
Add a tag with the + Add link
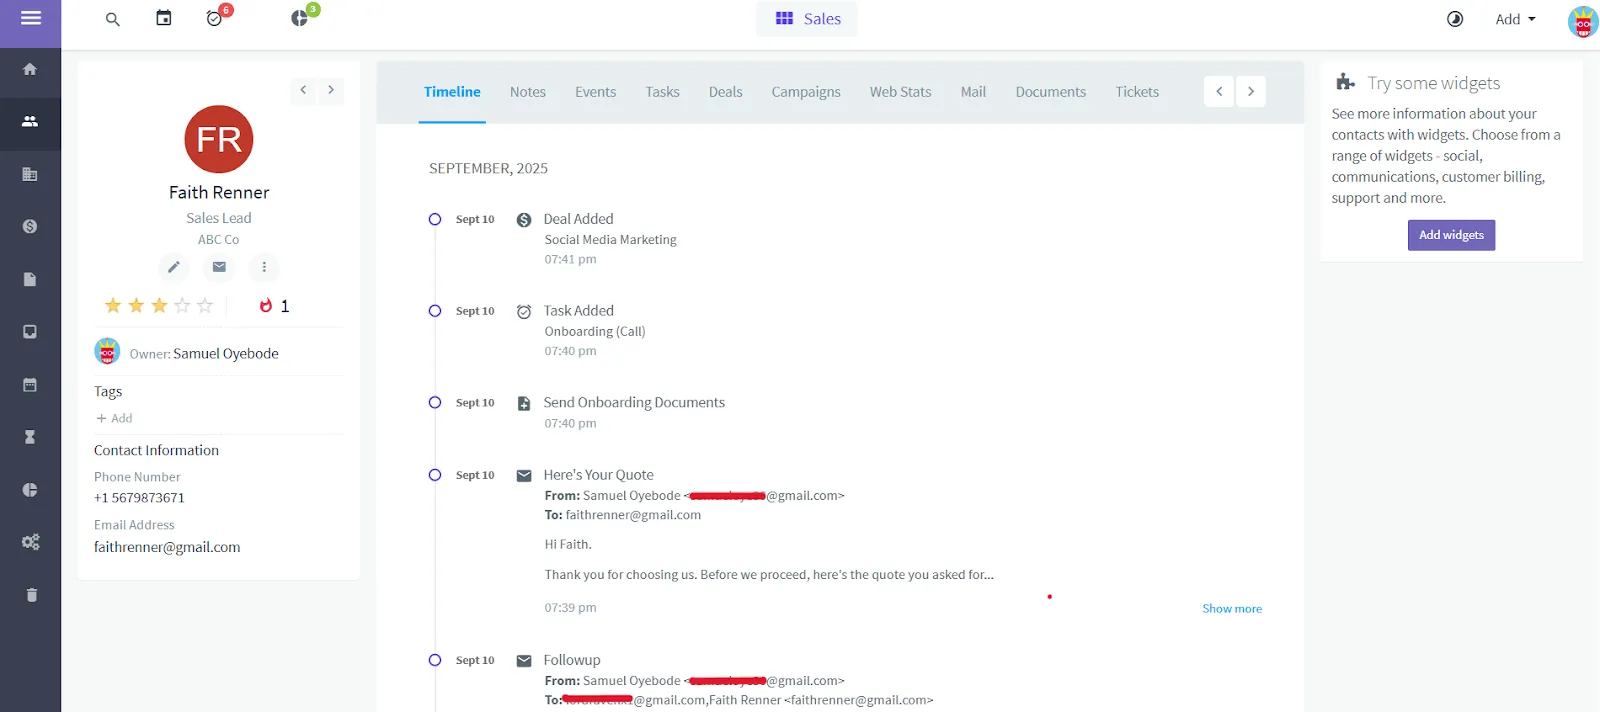coord(114,418)
